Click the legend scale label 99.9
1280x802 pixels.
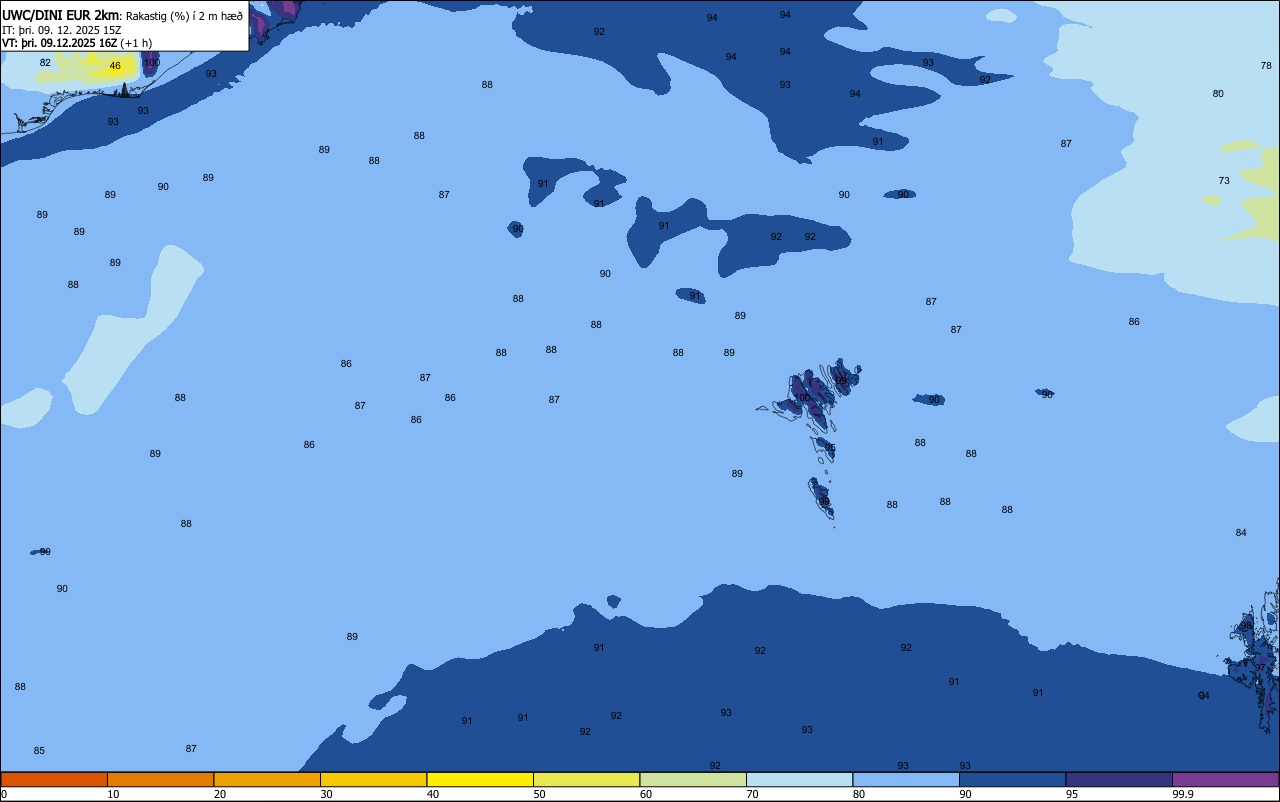(x=1183, y=794)
